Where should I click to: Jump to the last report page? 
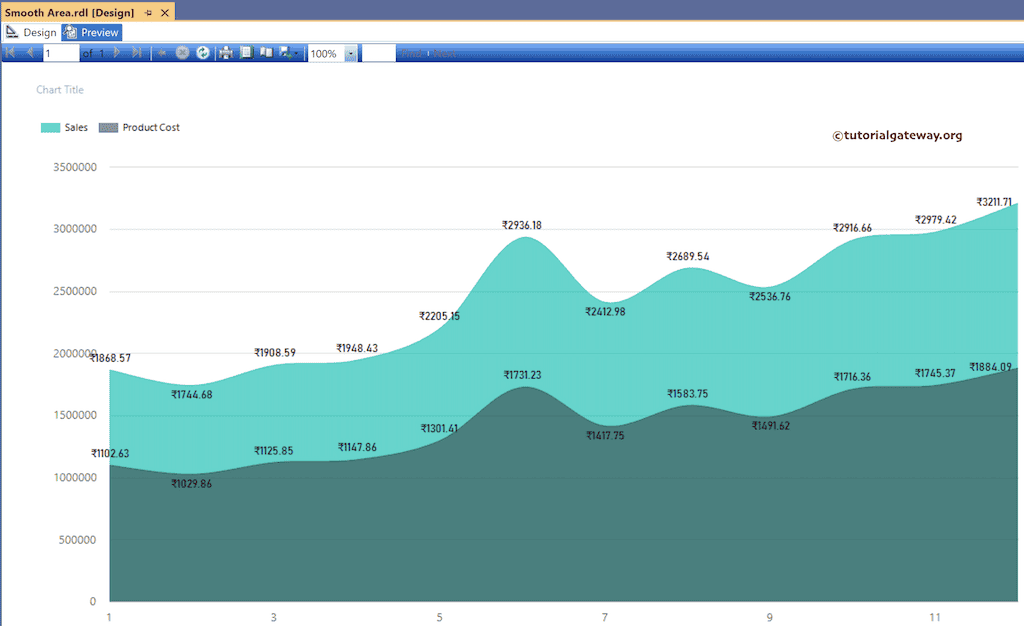[x=136, y=53]
